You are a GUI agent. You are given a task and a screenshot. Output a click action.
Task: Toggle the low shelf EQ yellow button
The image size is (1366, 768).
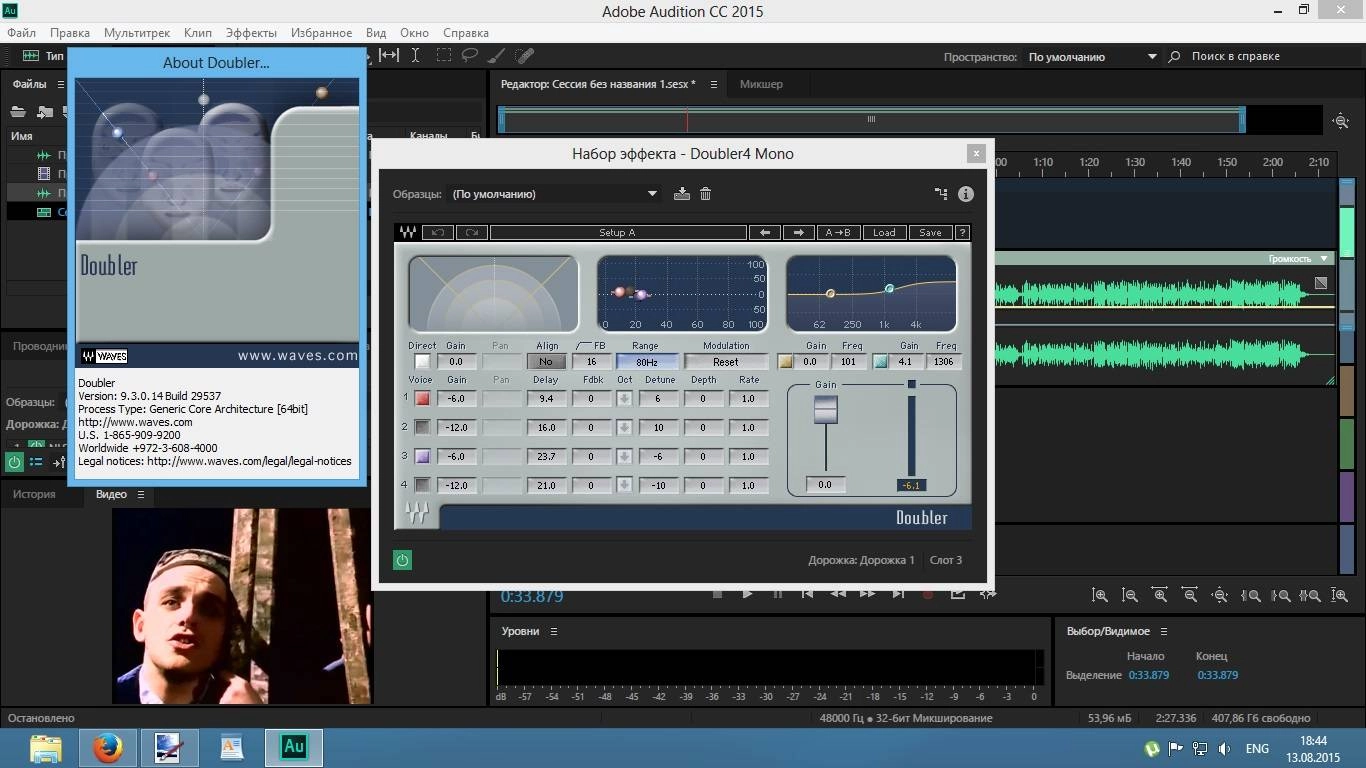click(x=786, y=362)
